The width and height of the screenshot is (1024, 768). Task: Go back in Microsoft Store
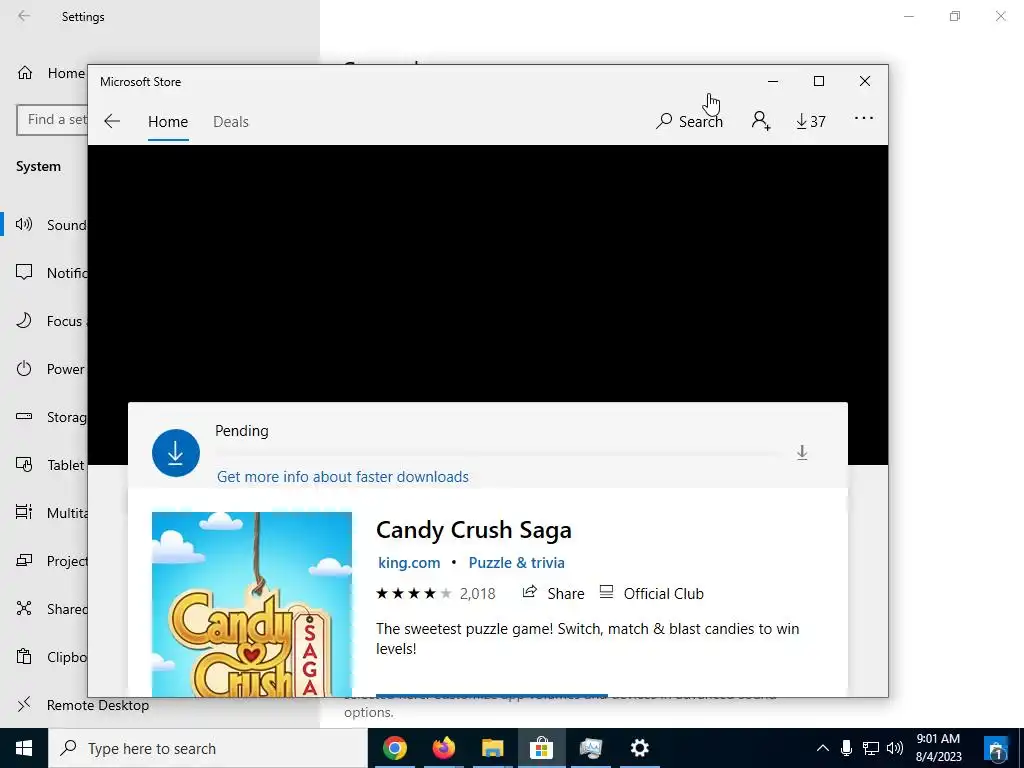112,121
